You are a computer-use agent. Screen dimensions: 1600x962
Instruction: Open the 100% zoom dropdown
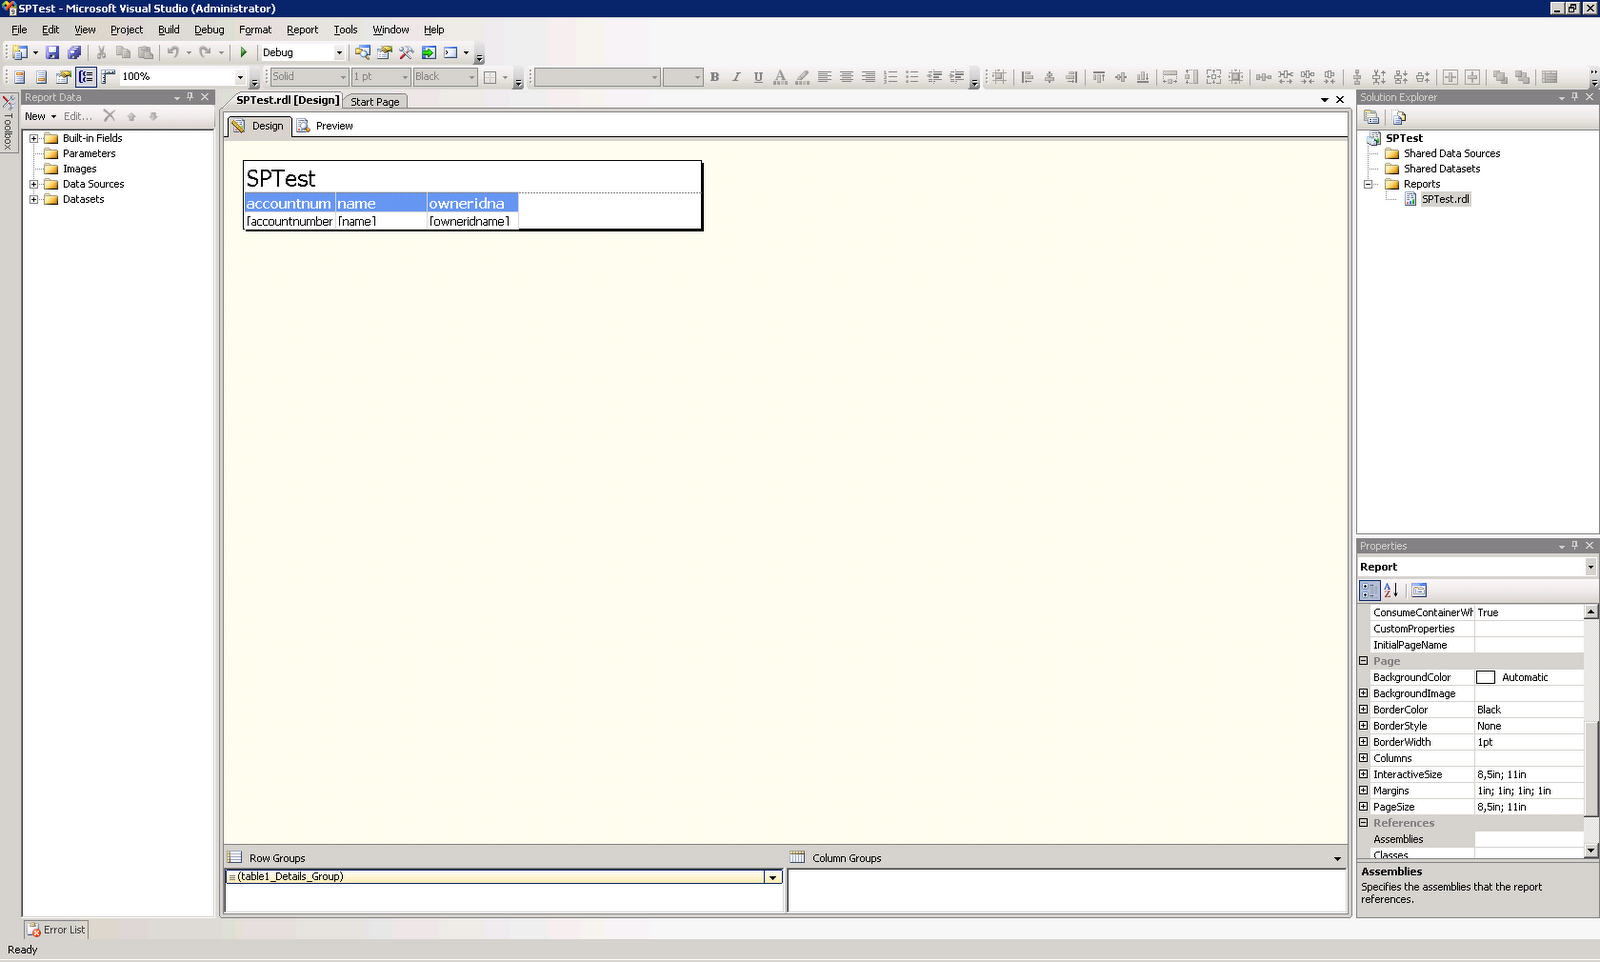(x=240, y=77)
